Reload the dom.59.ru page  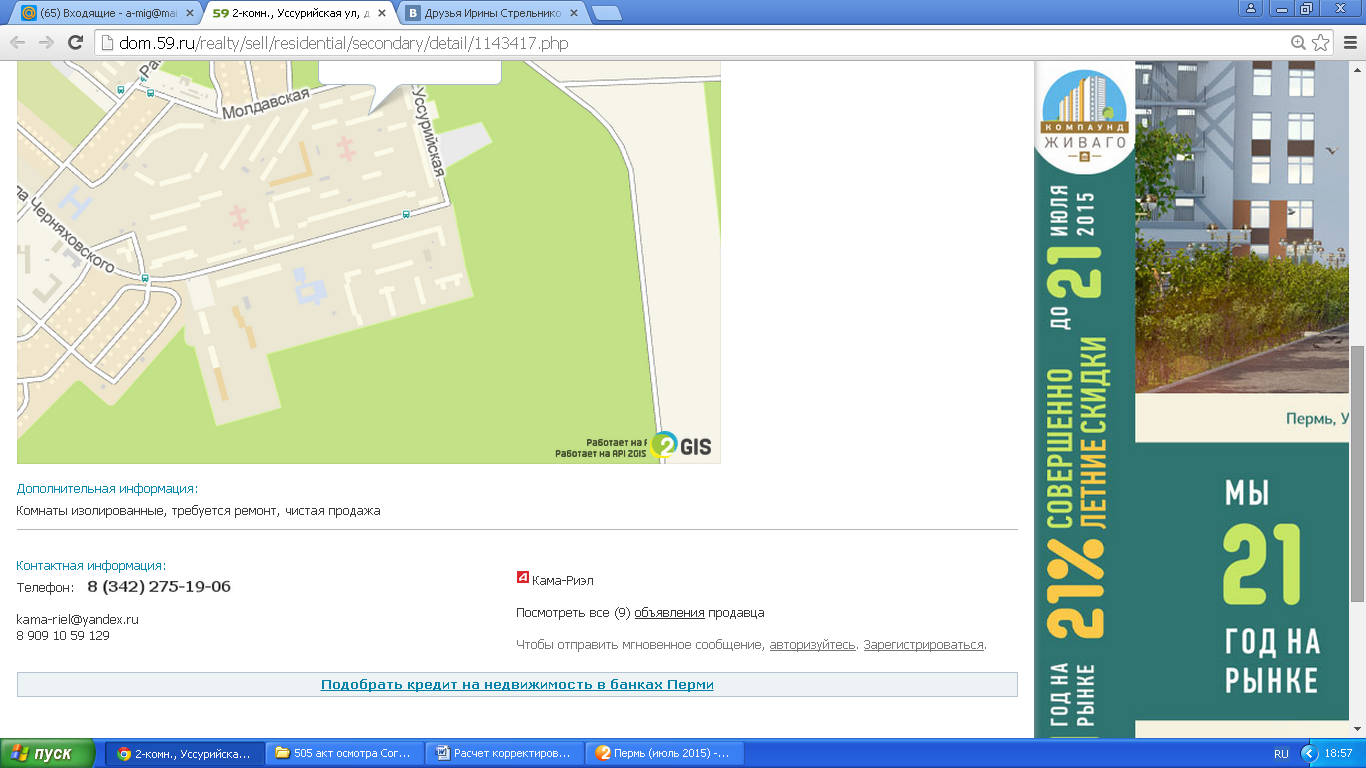75,42
